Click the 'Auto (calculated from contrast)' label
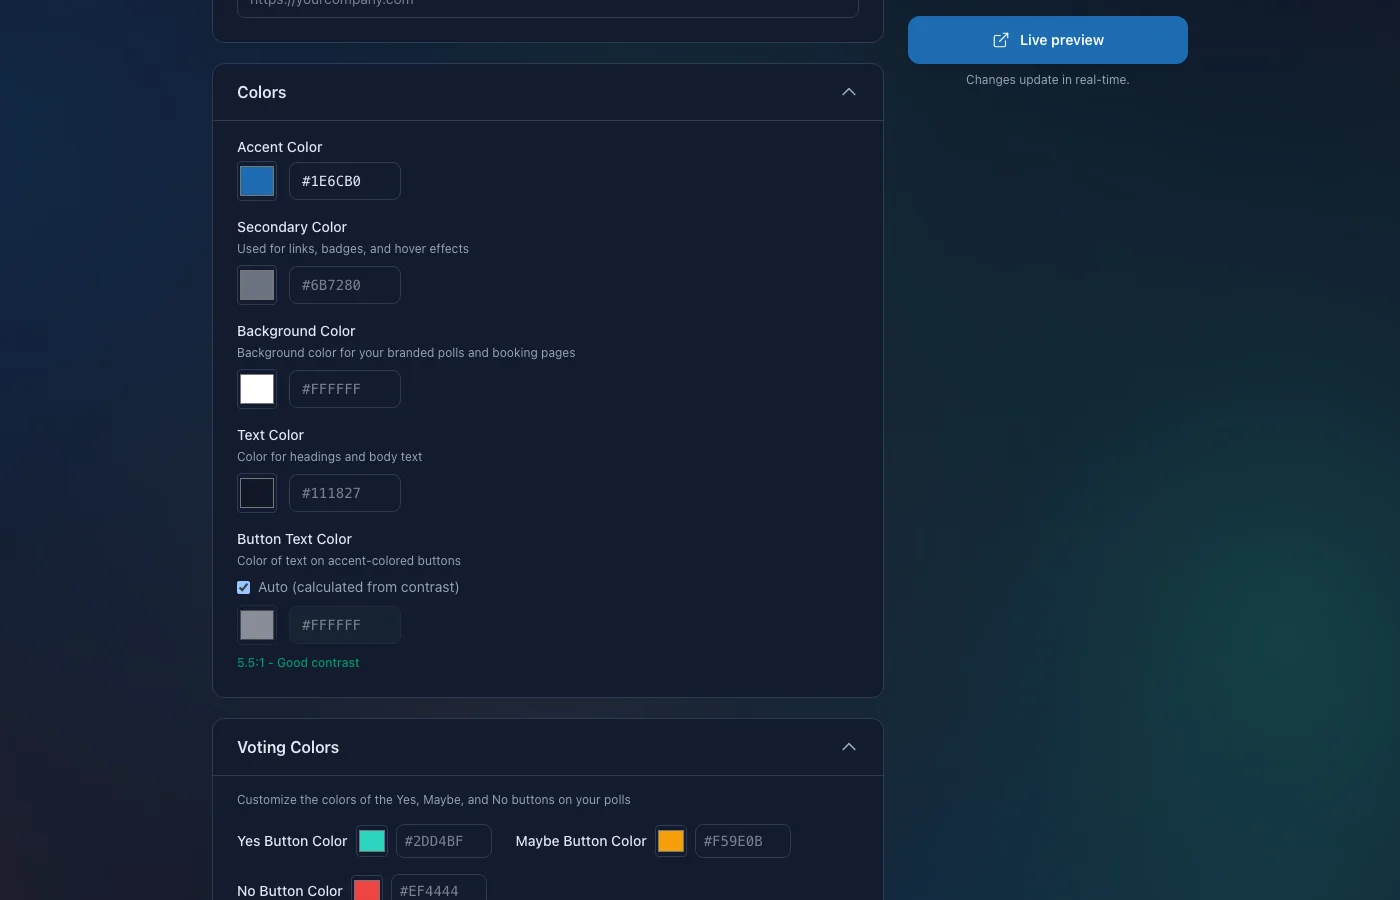The height and width of the screenshot is (900, 1400). (x=359, y=587)
